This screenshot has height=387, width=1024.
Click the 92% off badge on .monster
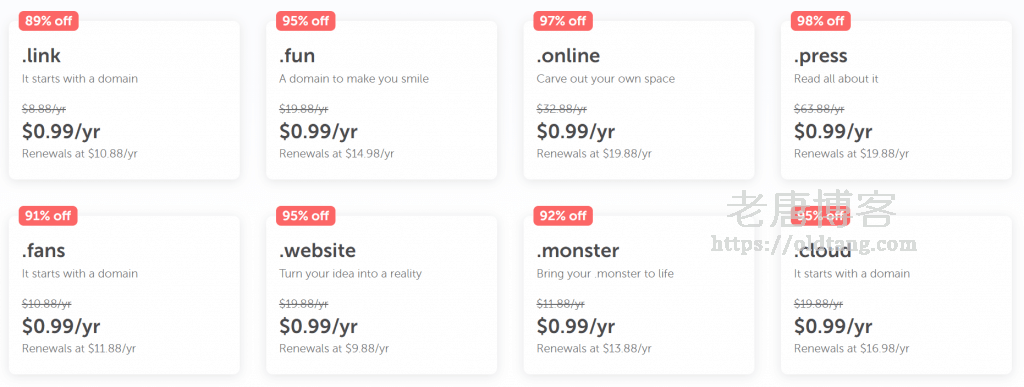(563, 216)
